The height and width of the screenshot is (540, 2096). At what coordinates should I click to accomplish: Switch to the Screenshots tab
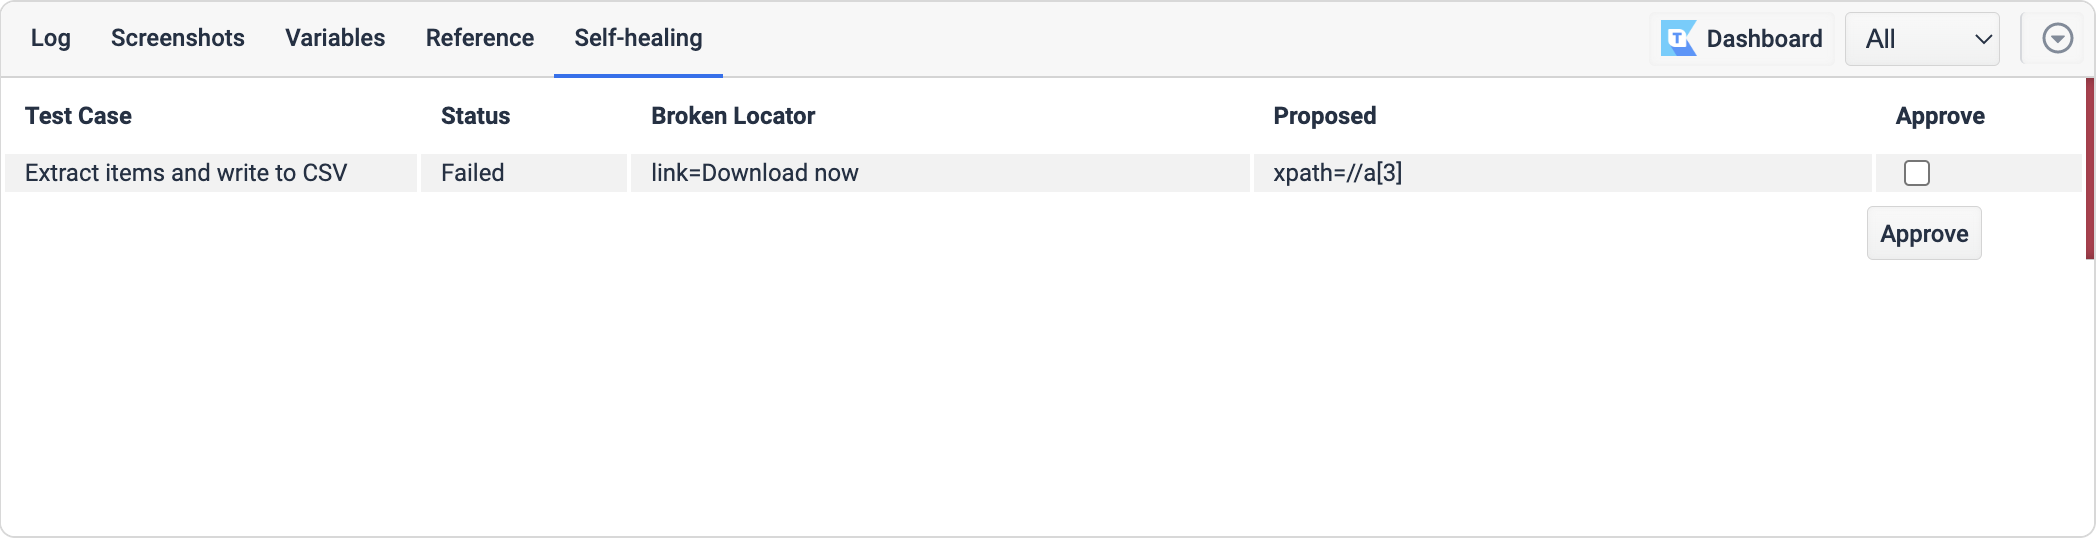pos(178,38)
